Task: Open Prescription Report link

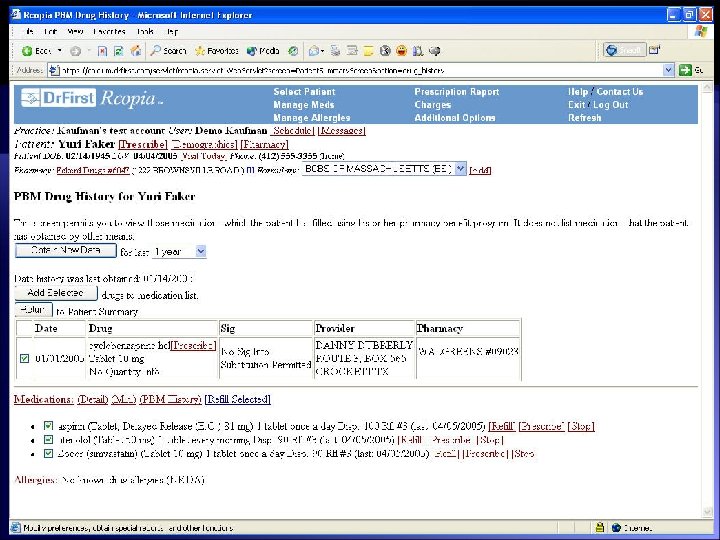Action: pyautogui.click(x=456, y=92)
